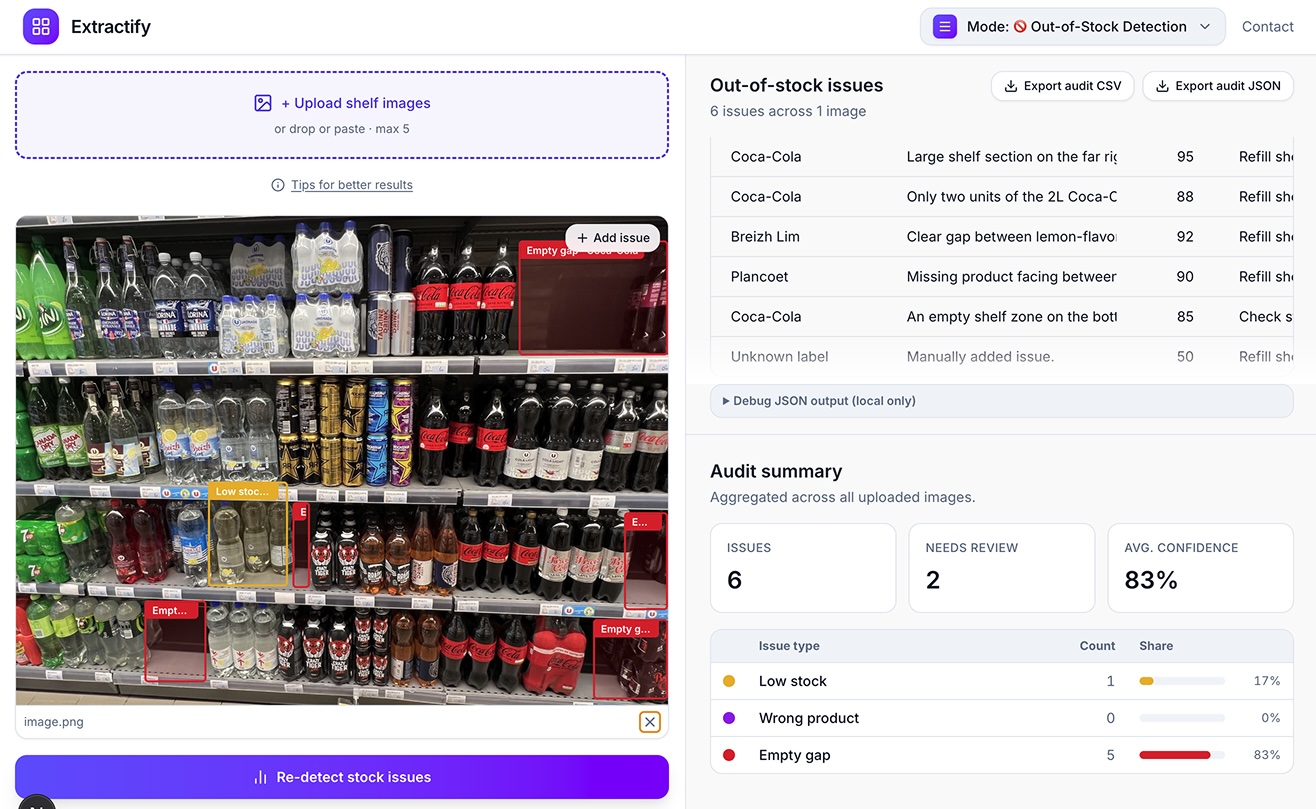
Task: Click 'Manually added issue.' description
Action: click(x=980, y=357)
